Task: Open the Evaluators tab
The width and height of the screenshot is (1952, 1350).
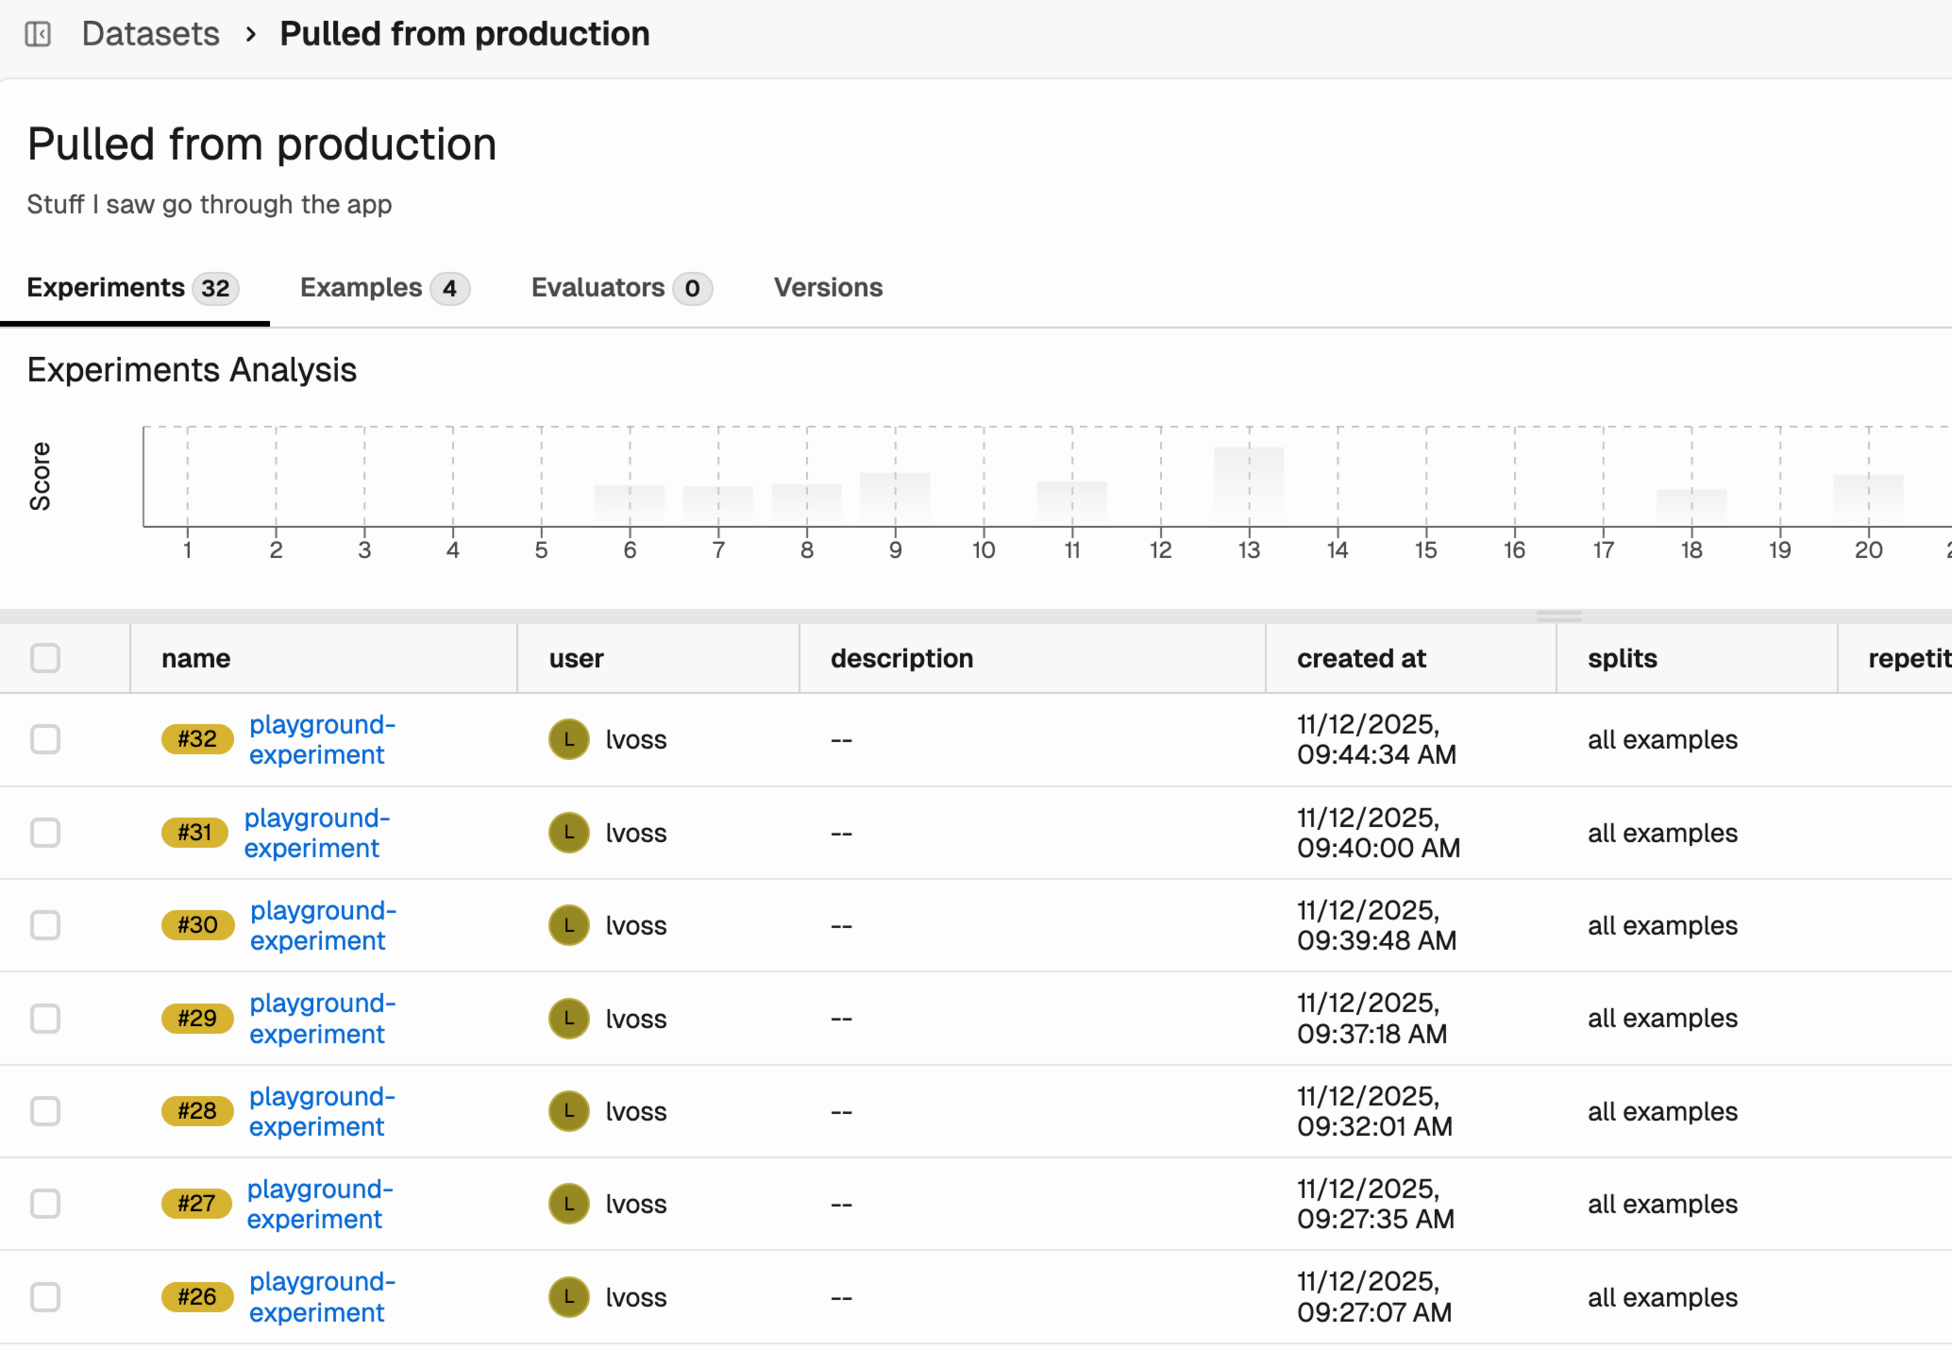Action: click(x=620, y=288)
